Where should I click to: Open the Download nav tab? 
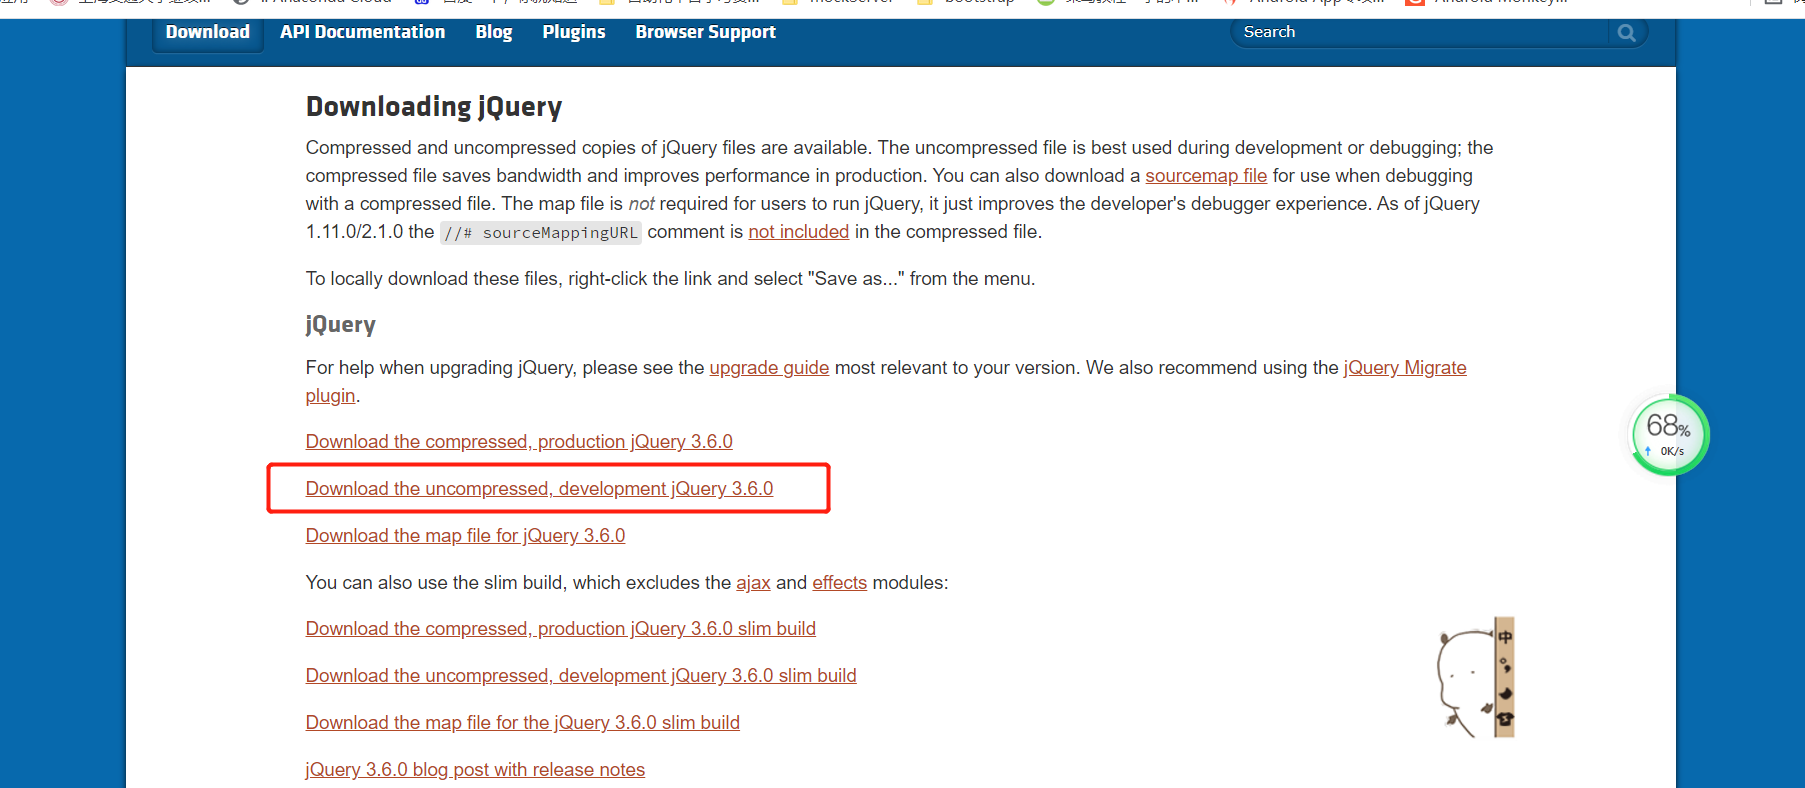click(207, 32)
